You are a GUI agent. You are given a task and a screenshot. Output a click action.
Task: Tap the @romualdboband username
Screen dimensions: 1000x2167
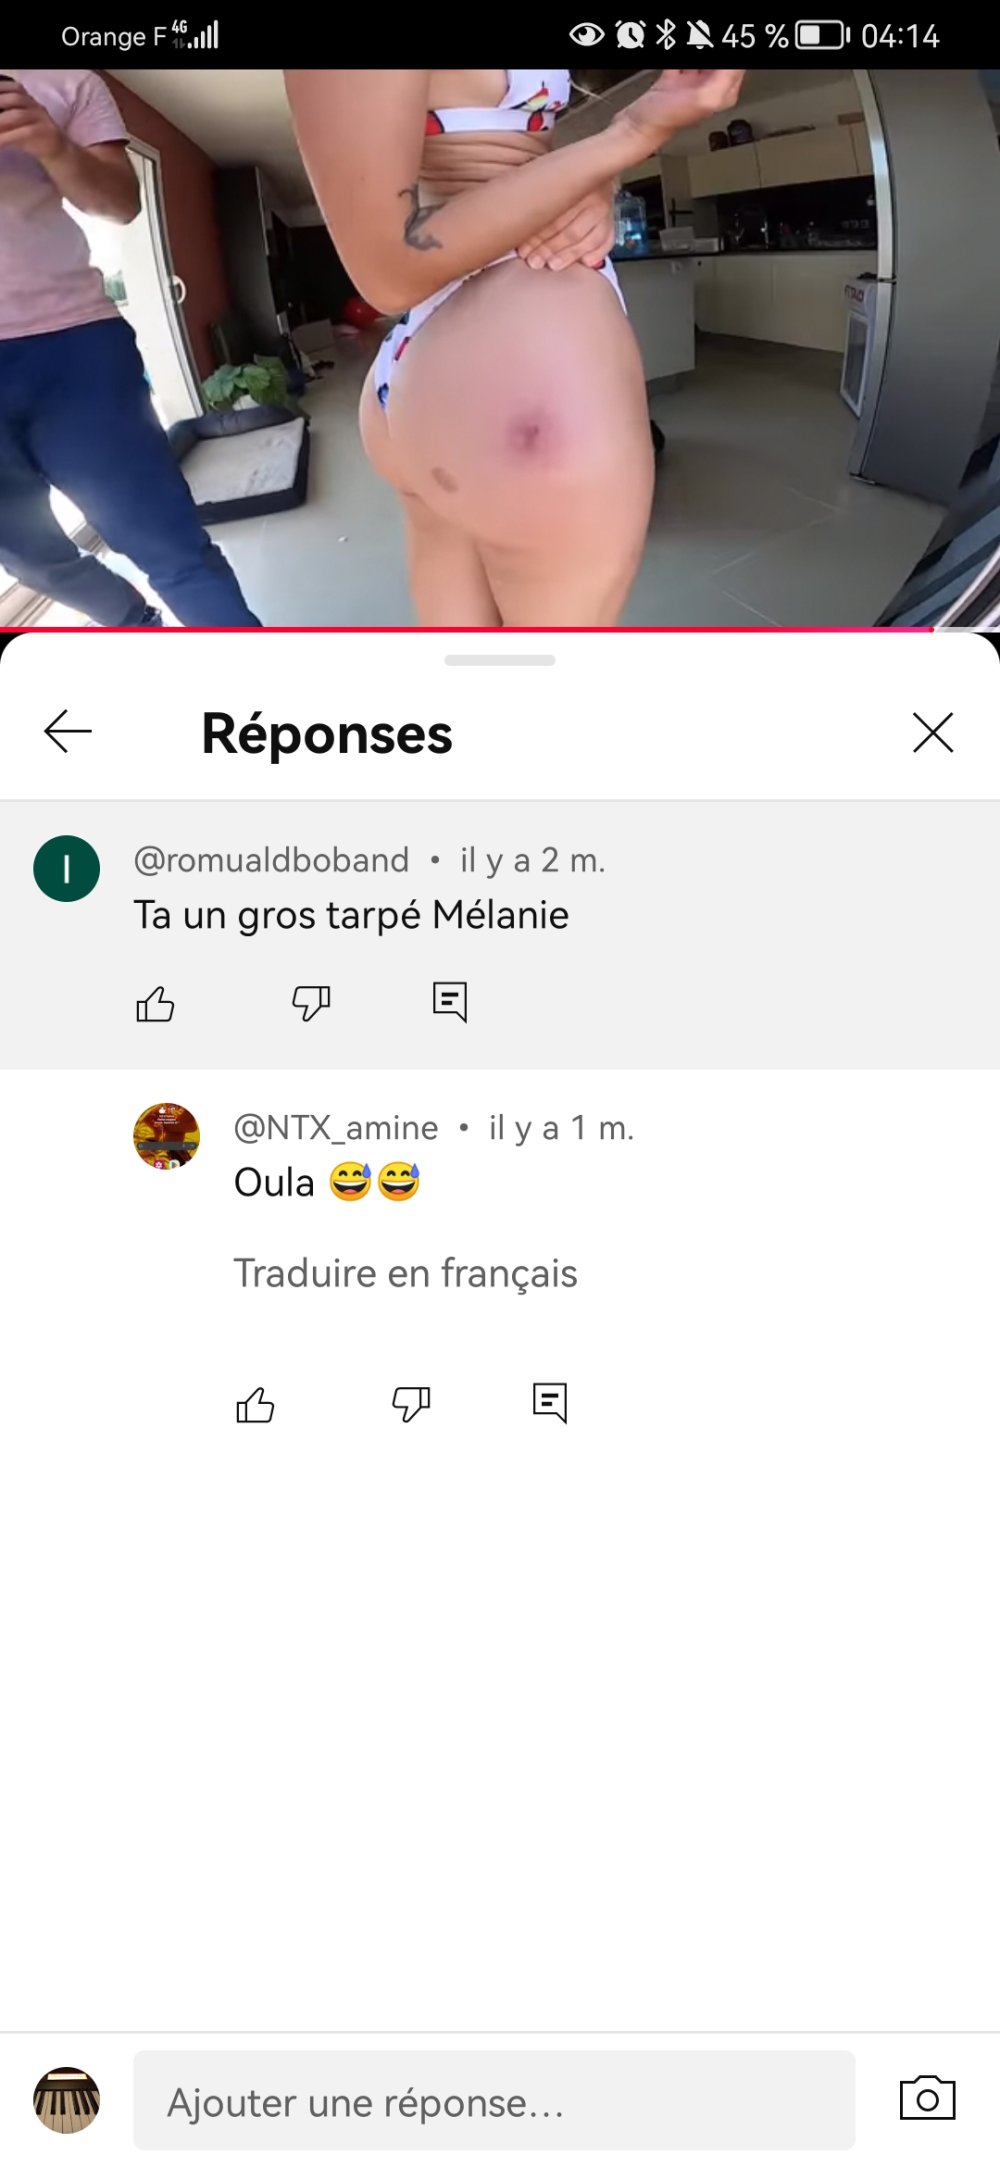[272, 860]
